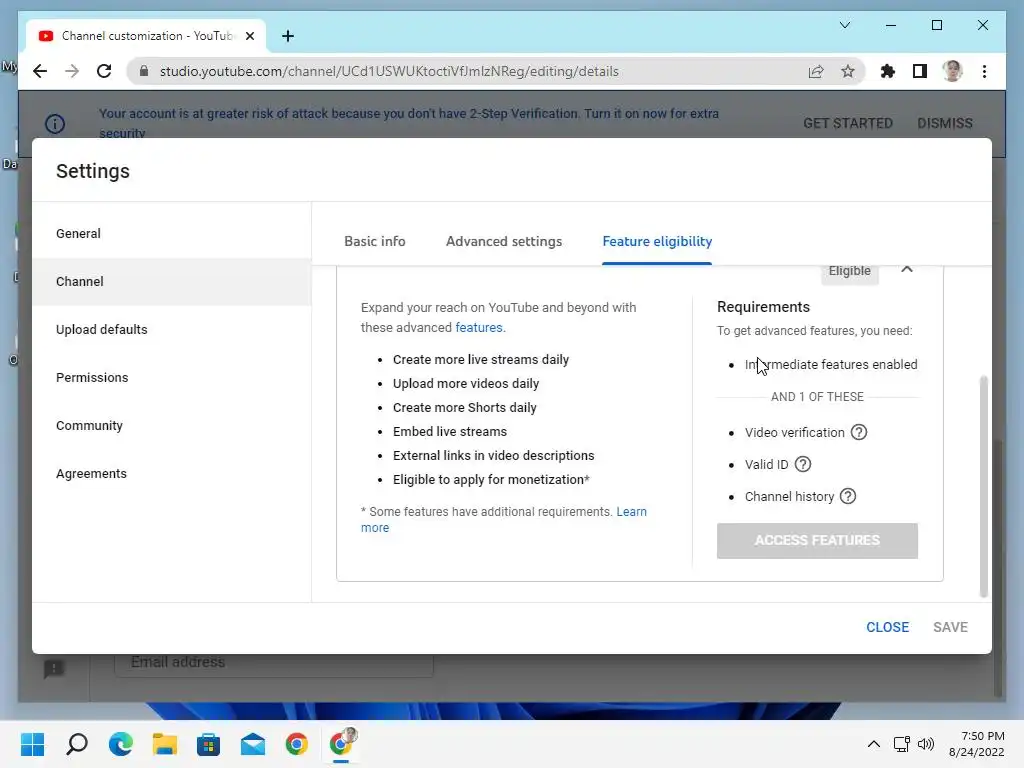Click the Eligible status badge

(x=850, y=272)
